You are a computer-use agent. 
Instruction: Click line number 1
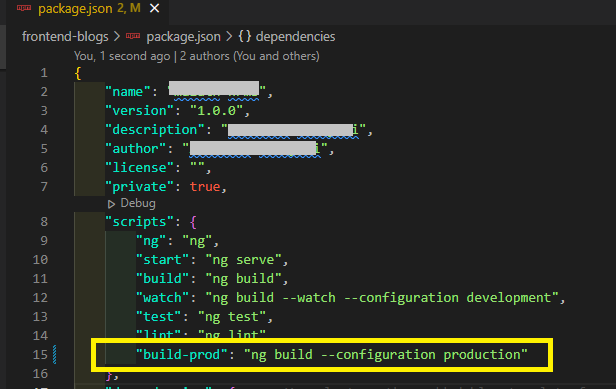tap(44, 73)
